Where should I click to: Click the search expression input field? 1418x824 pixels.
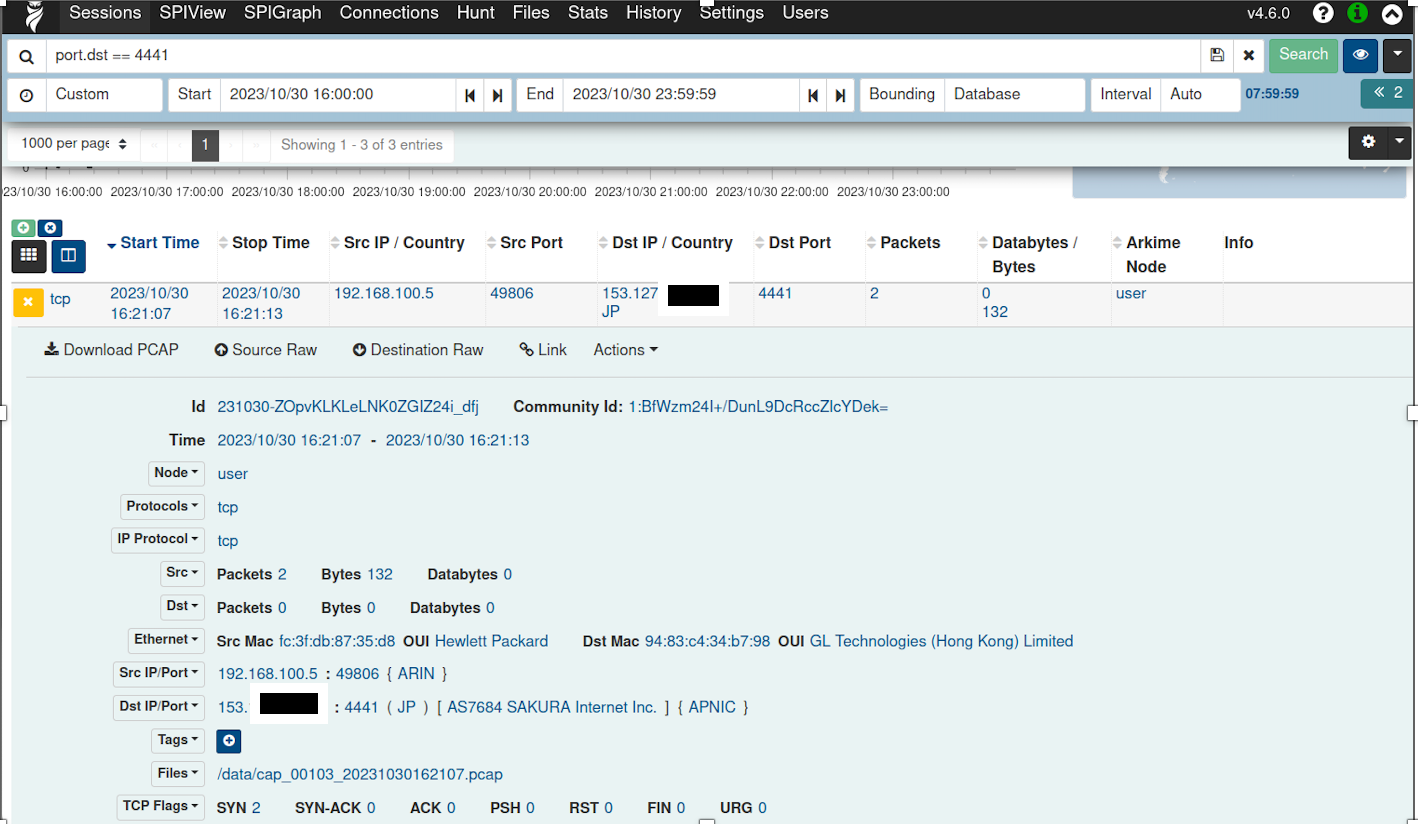pos(620,56)
